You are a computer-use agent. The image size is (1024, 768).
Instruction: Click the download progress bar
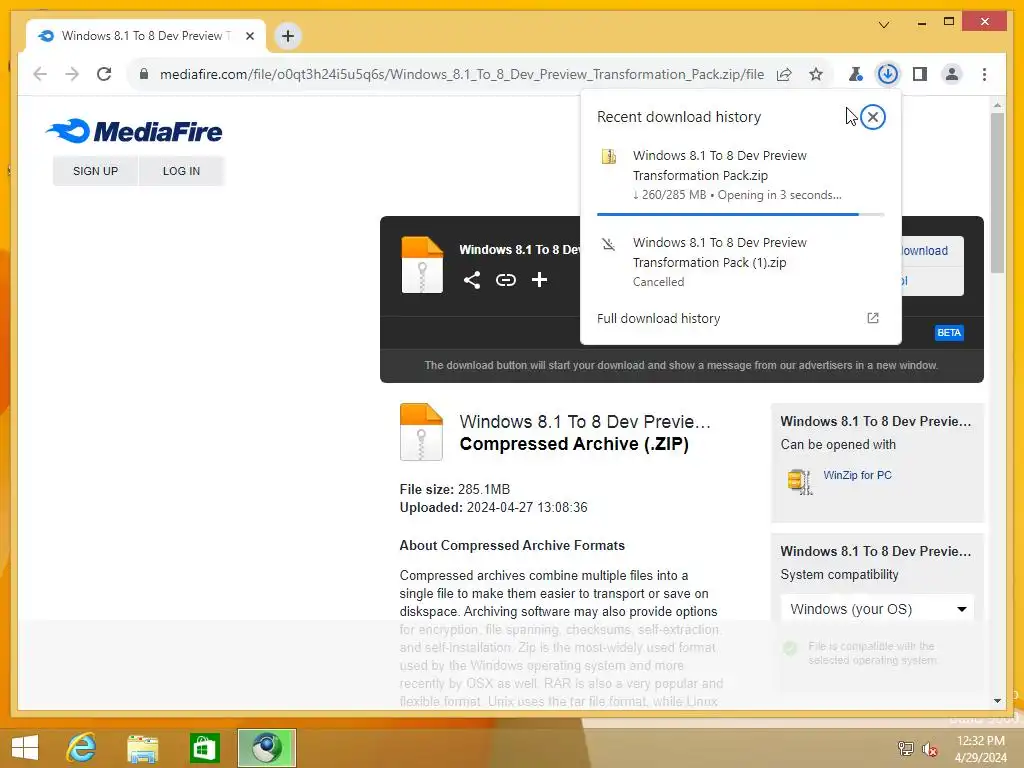[x=740, y=214]
